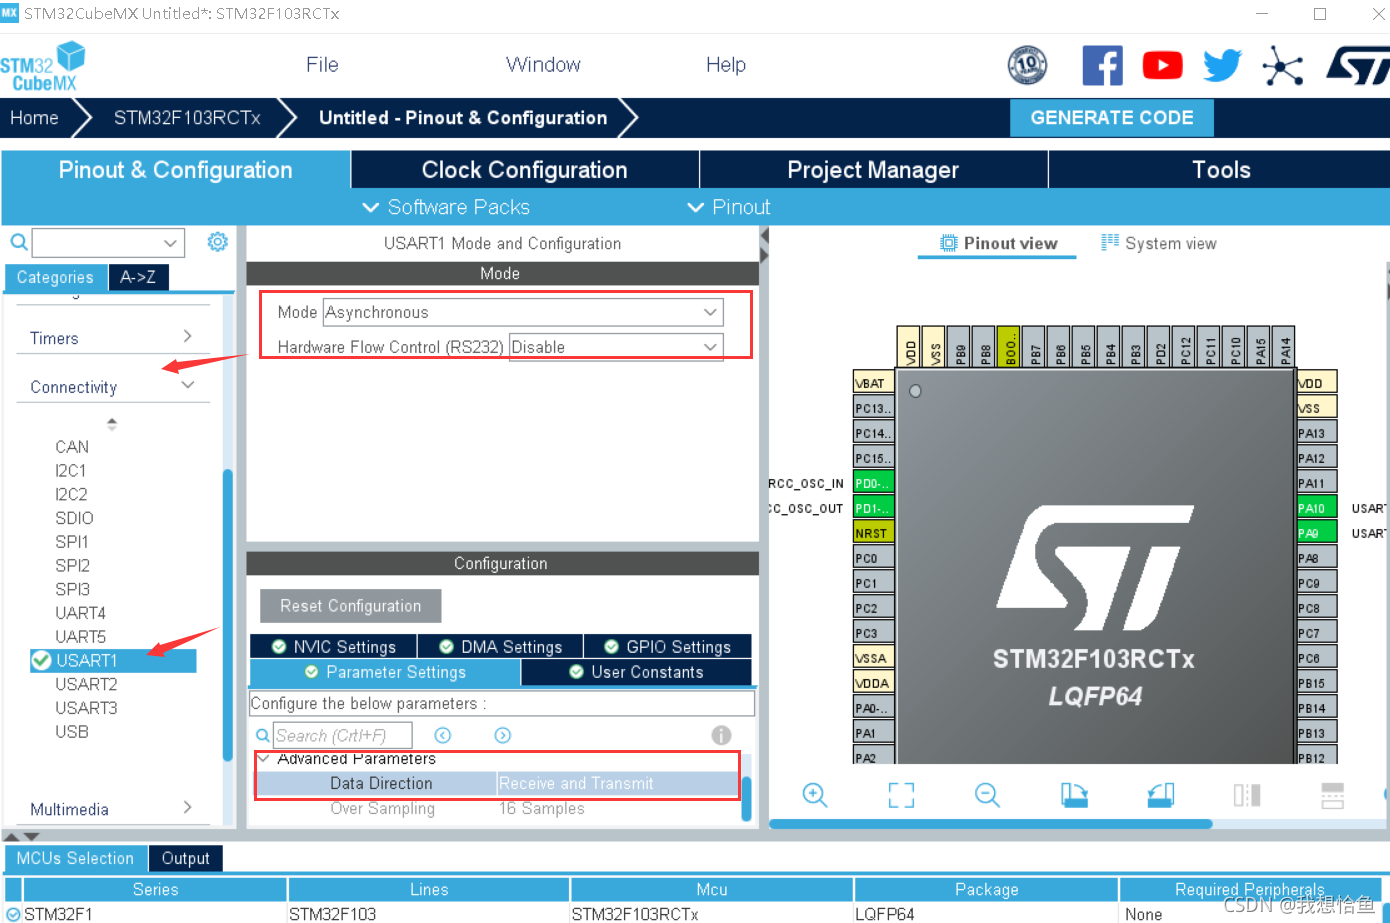This screenshot has width=1390, height=923.
Task: Click the VBAT pin on the chip
Action: pos(873,383)
